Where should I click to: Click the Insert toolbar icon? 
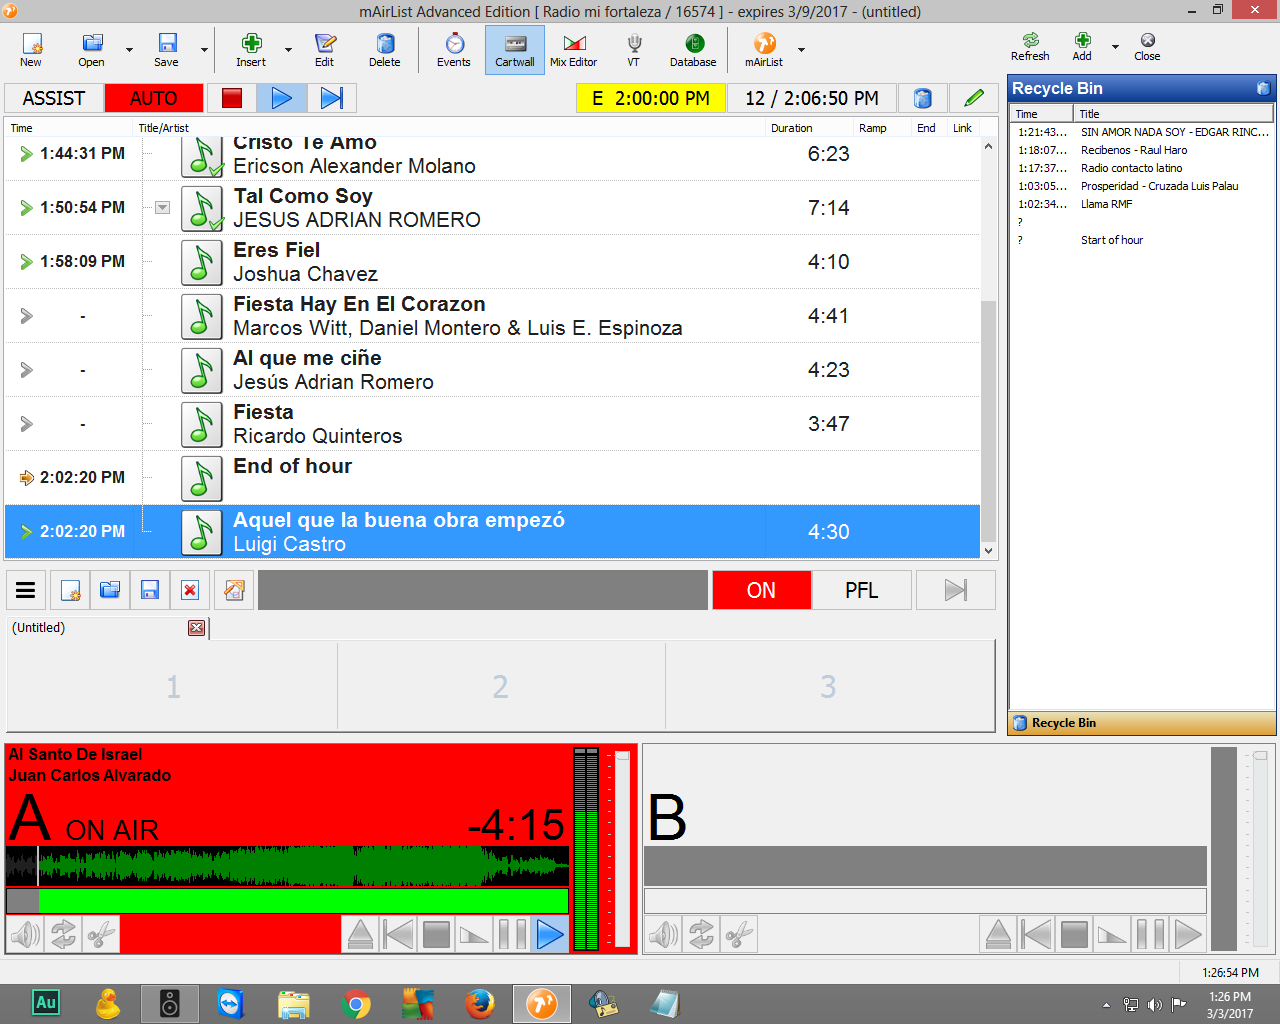251,49
